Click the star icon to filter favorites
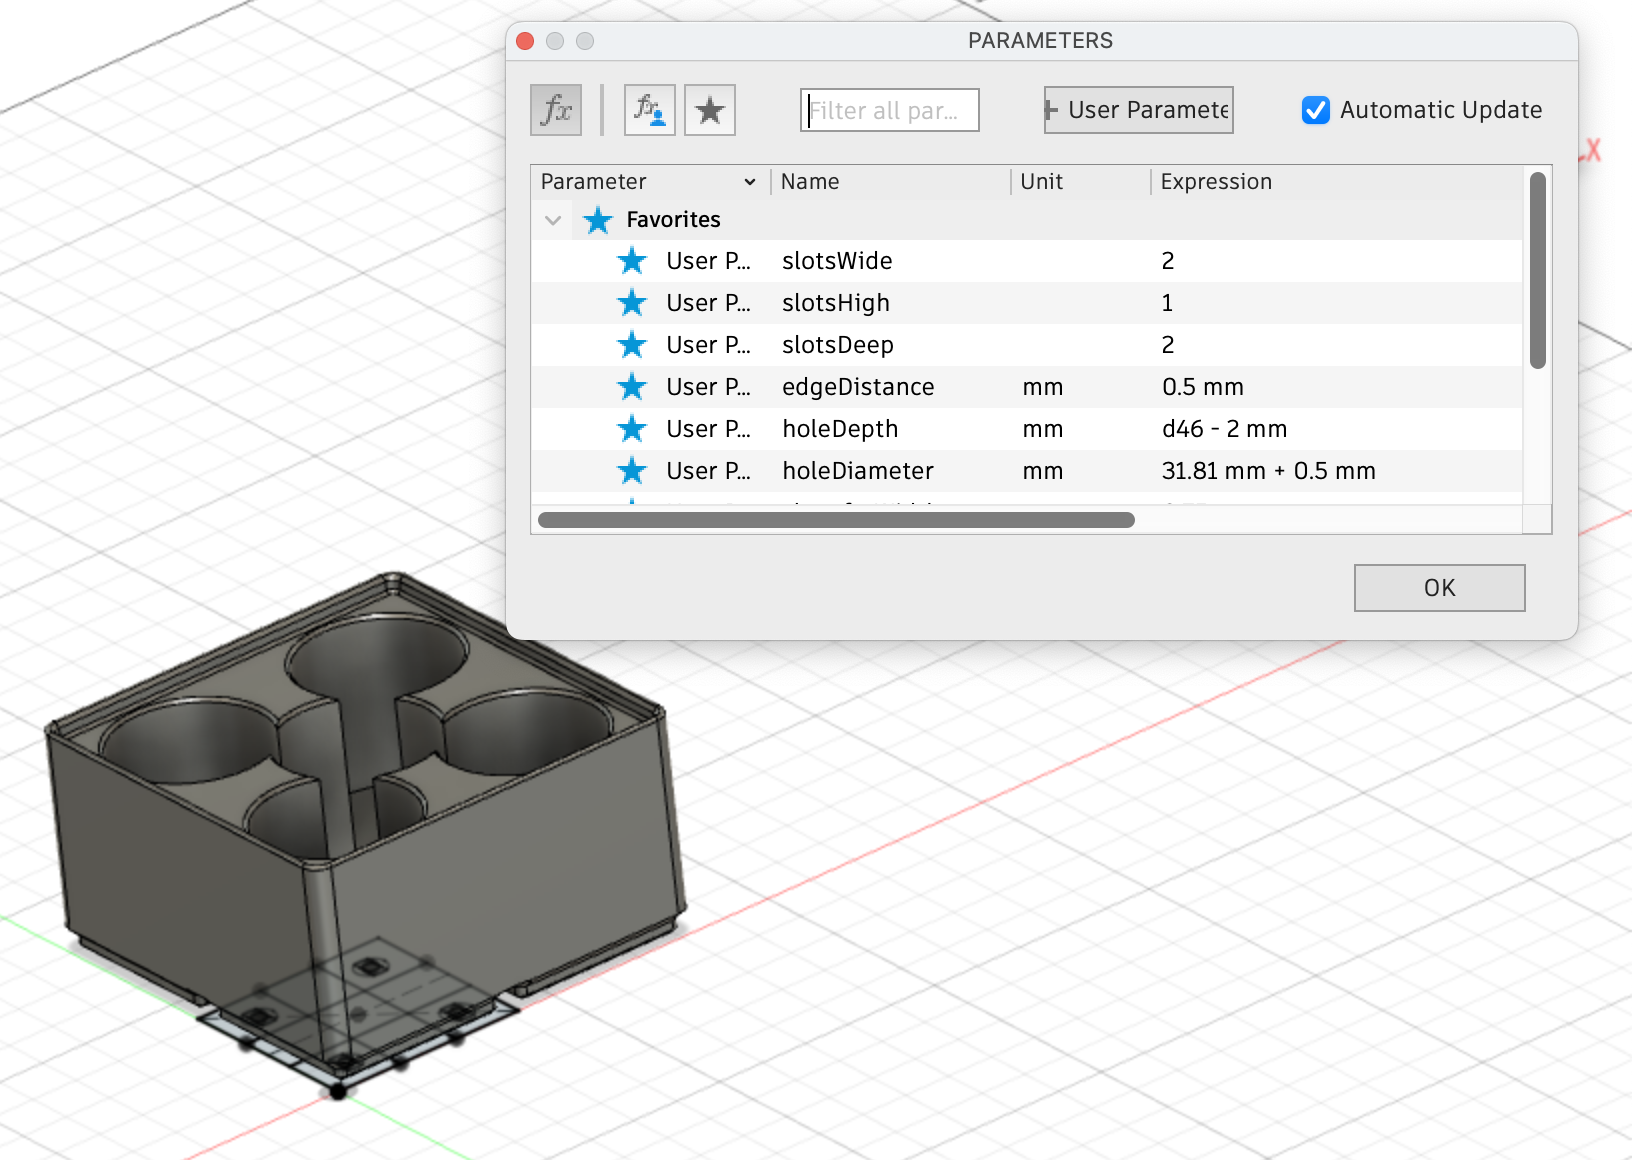The image size is (1632, 1160). pyautogui.click(x=710, y=109)
